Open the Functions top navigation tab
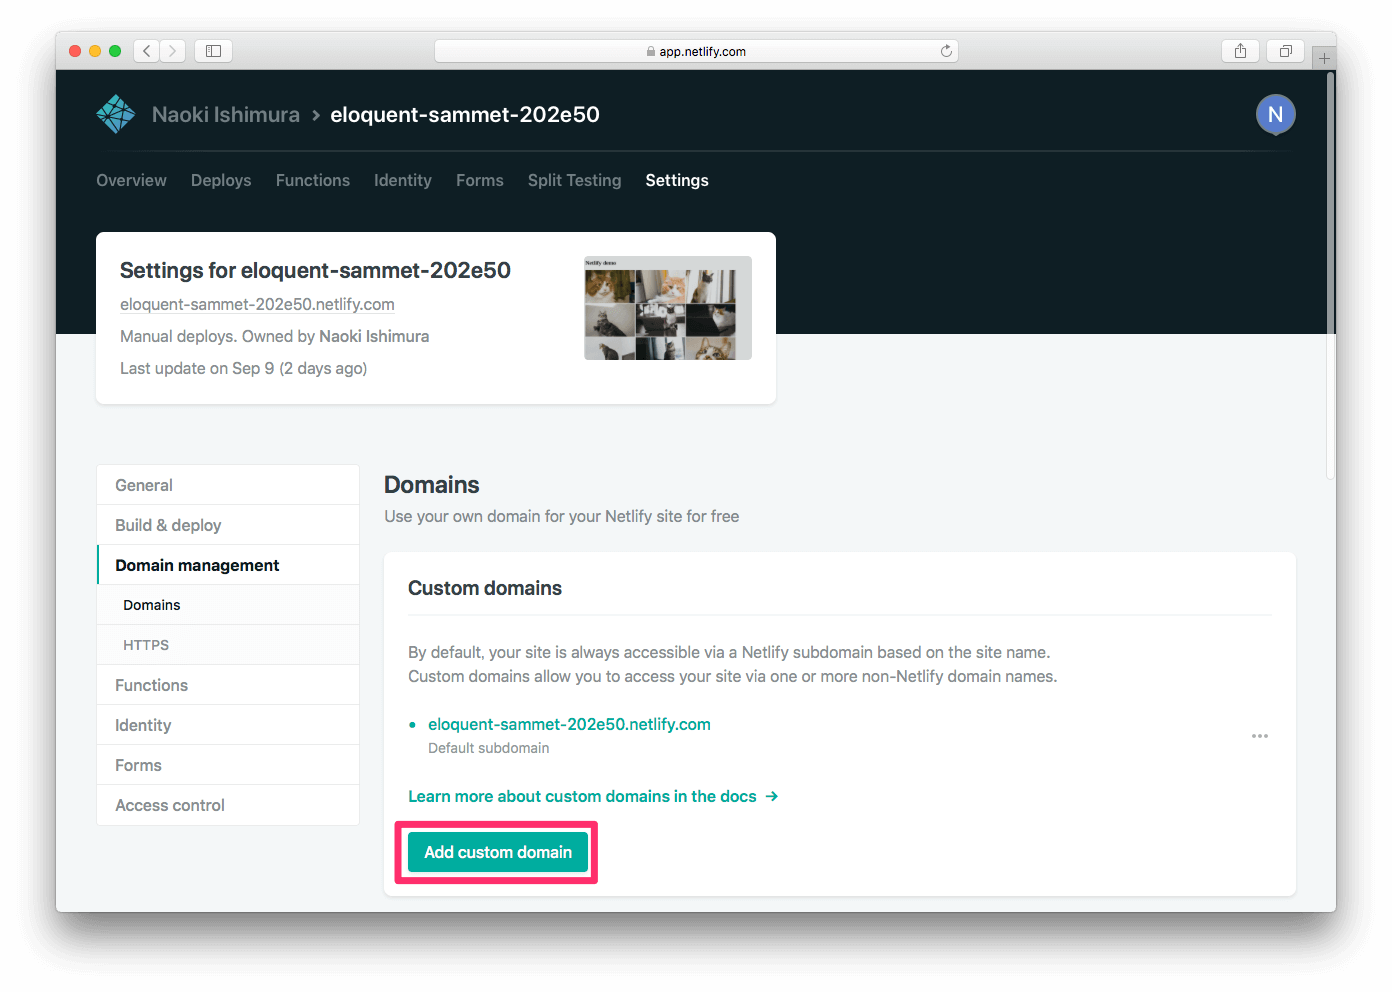 point(313,180)
